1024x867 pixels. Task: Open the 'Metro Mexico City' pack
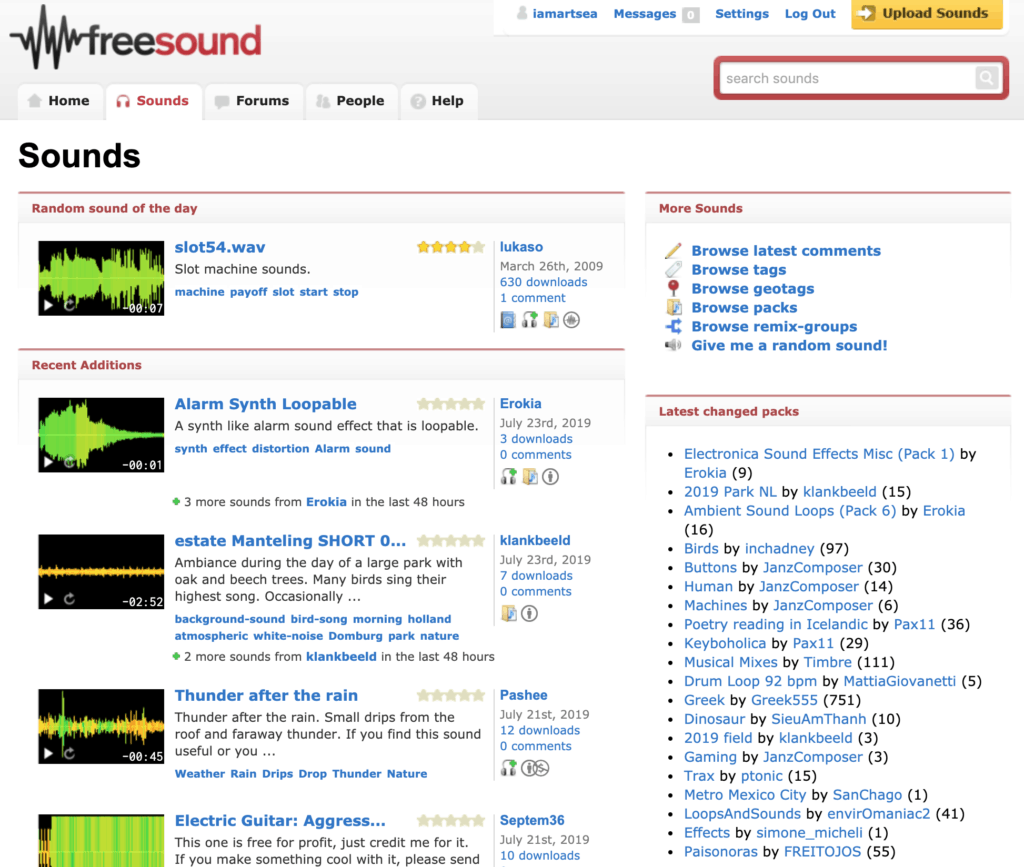tap(744, 795)
